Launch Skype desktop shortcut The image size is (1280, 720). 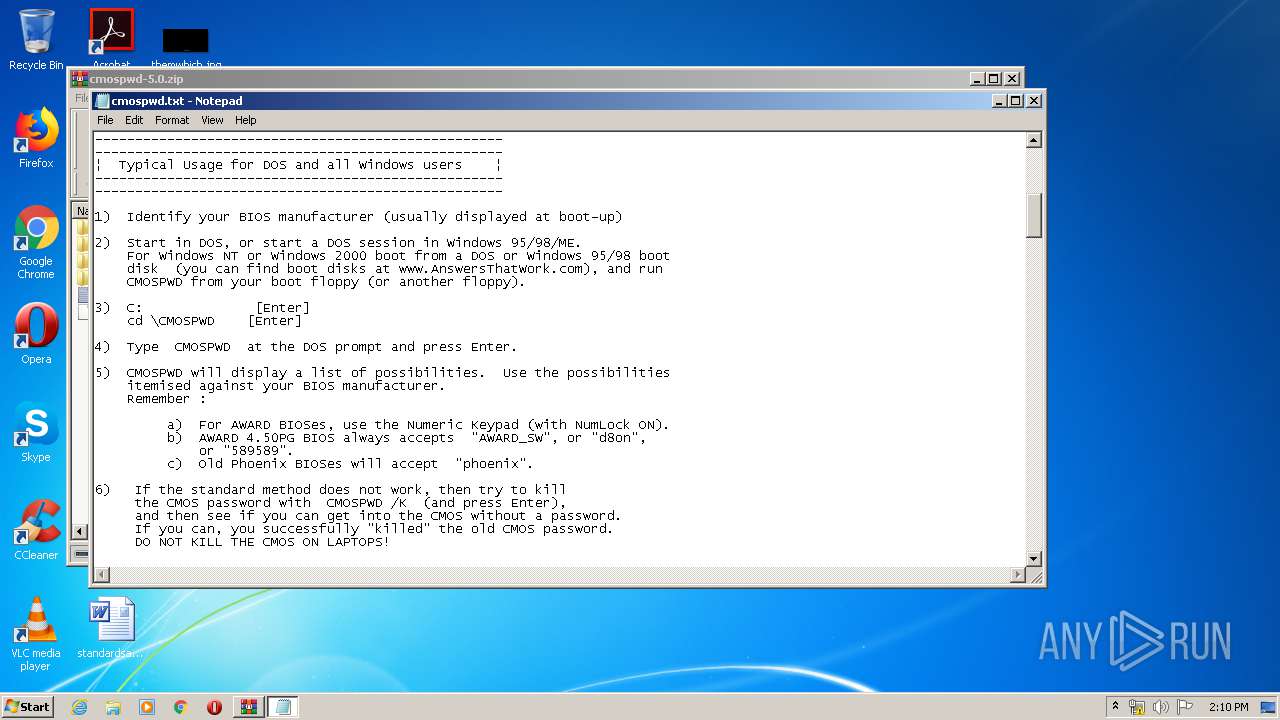(x=36, y=432)
